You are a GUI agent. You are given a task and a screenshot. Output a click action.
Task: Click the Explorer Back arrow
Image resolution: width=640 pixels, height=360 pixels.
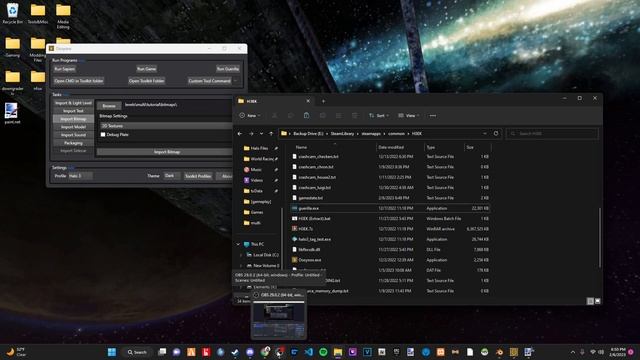click(240, 133)
